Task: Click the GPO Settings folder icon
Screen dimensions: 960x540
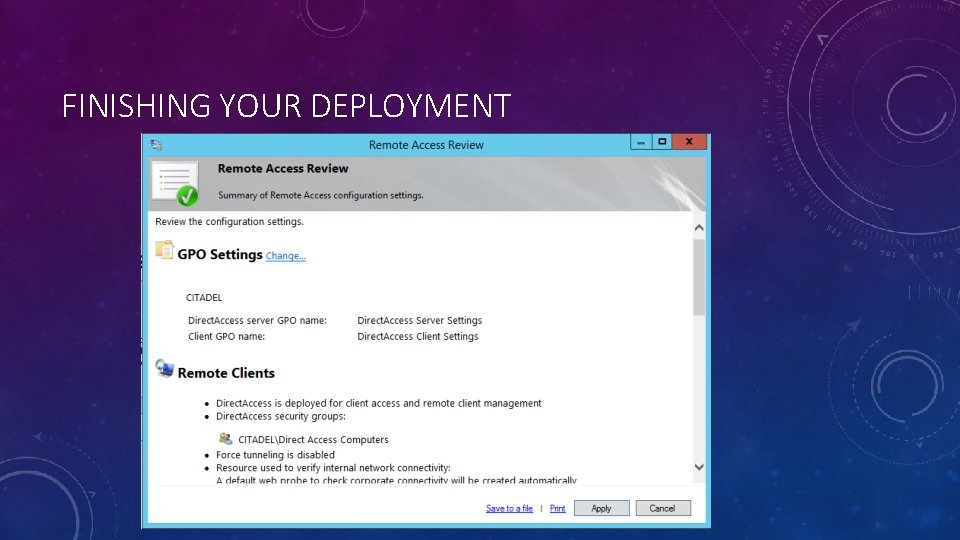Action: click(x=164, y=250)
